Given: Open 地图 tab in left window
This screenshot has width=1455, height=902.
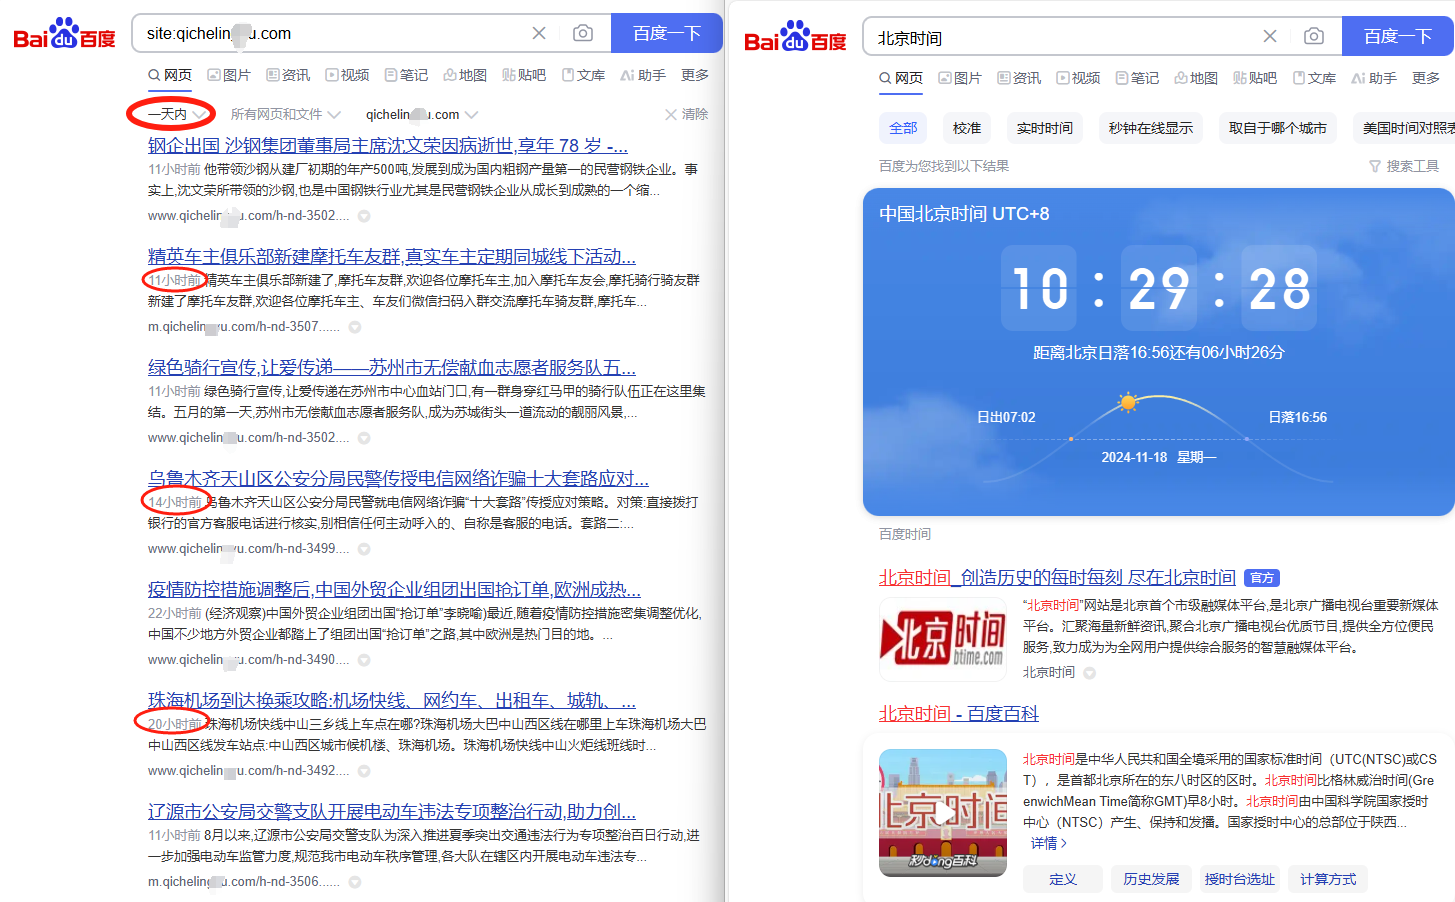Looking at the screenshot, I should (465, 75).
